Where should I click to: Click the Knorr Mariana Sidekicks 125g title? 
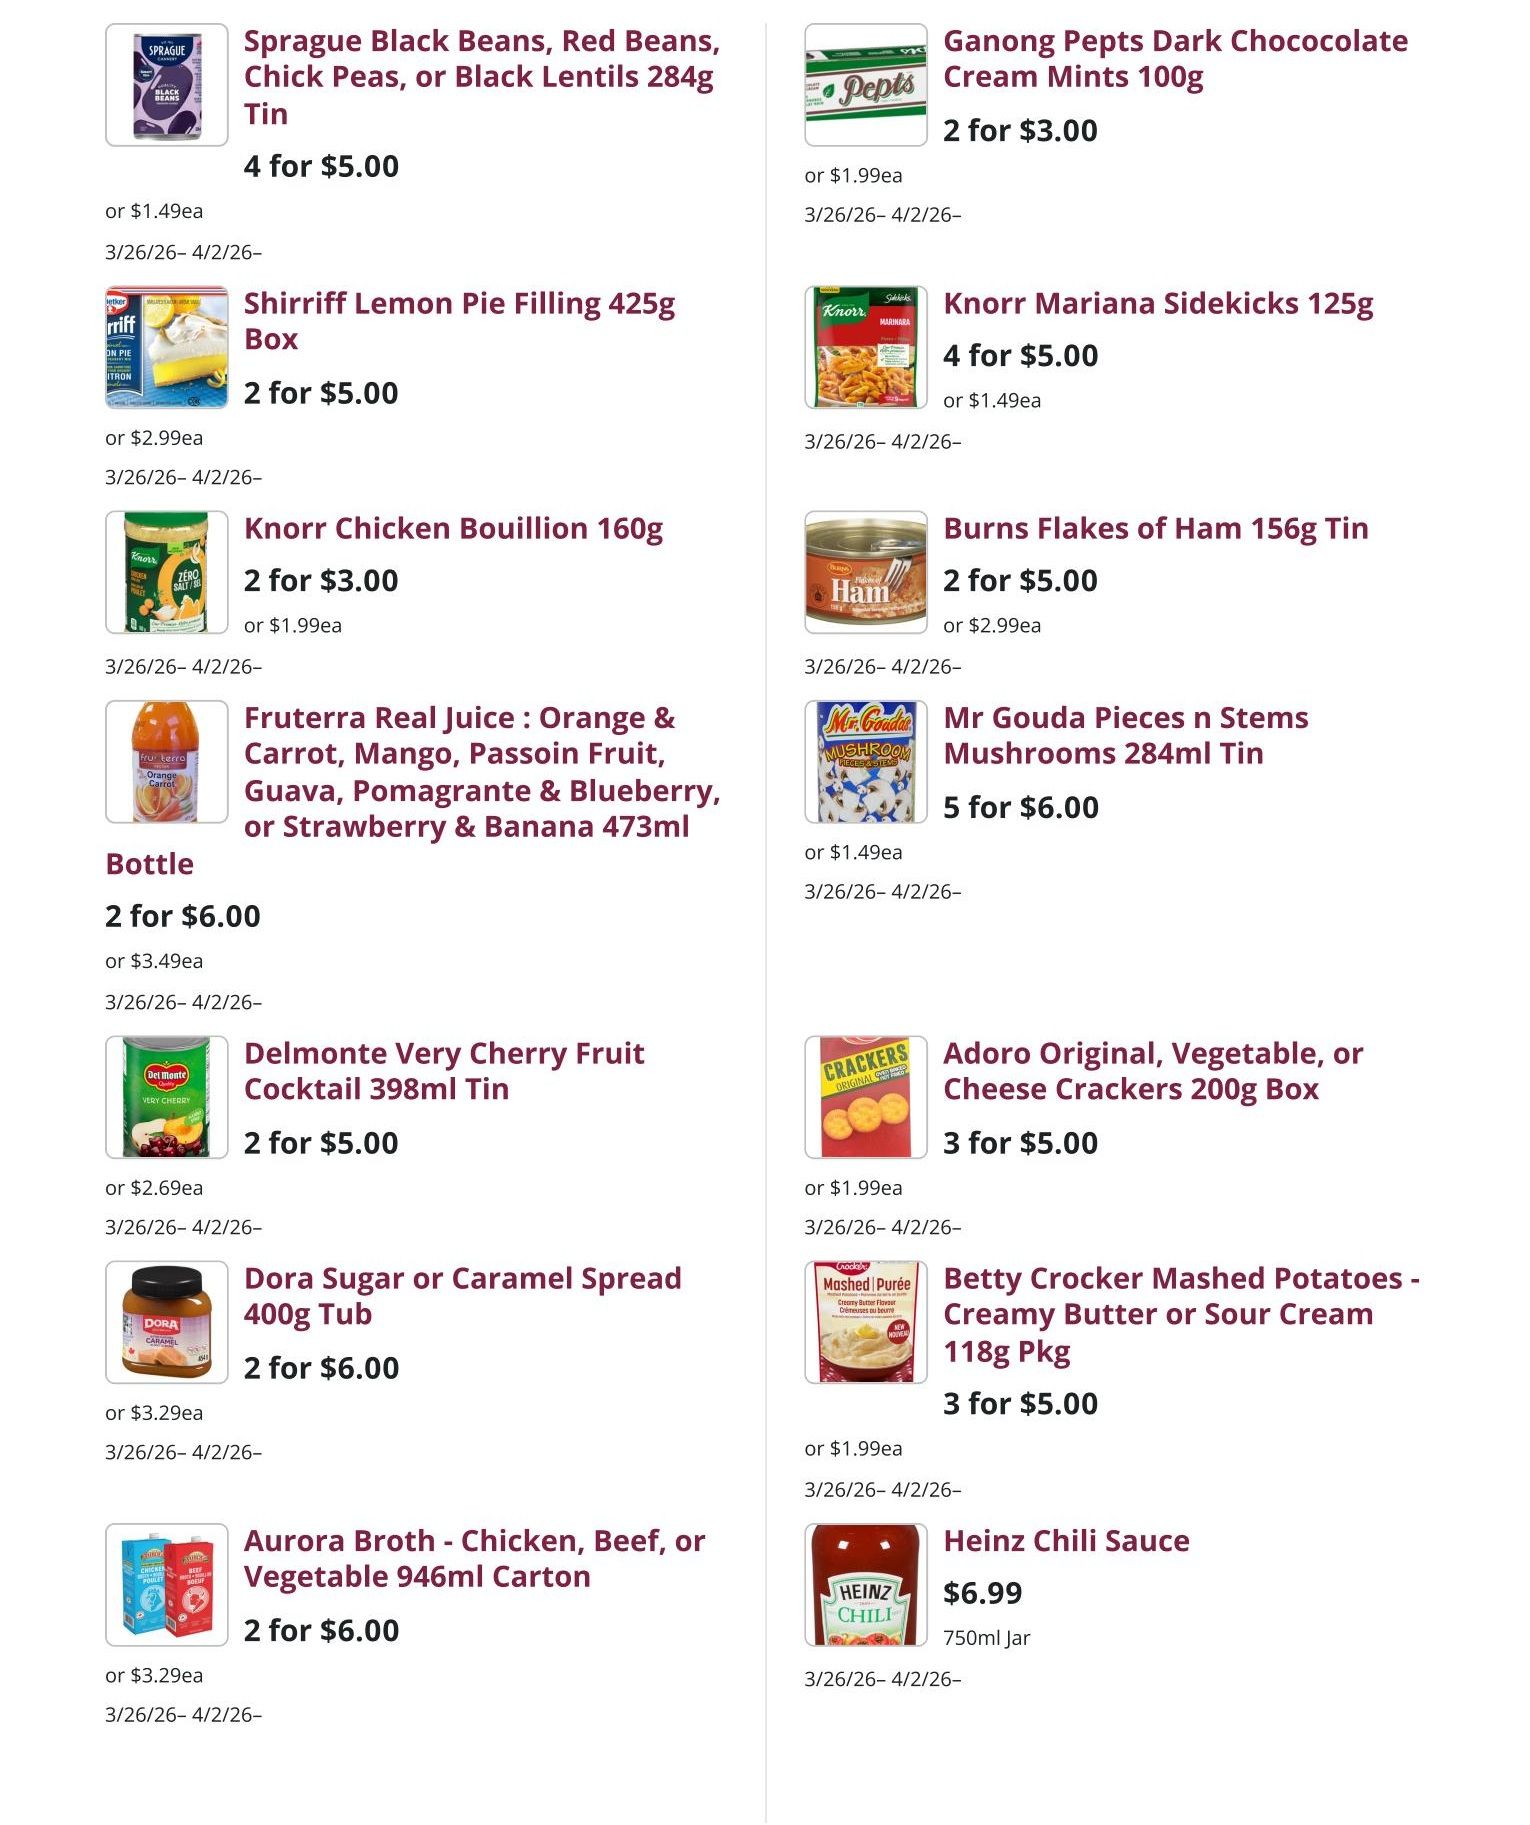[1158, 304]
